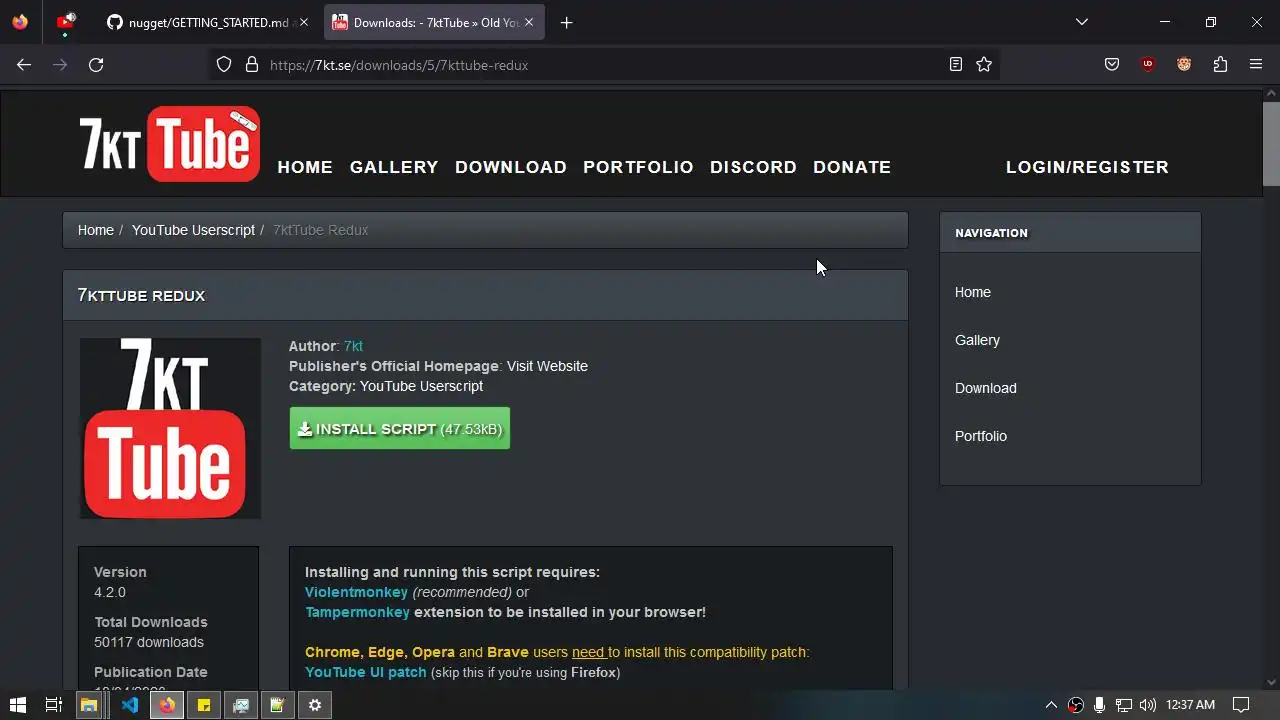Viewport: 1280px width, 720px height.
Task: Select Firefox in the taskbar
Action: (167, 705)
